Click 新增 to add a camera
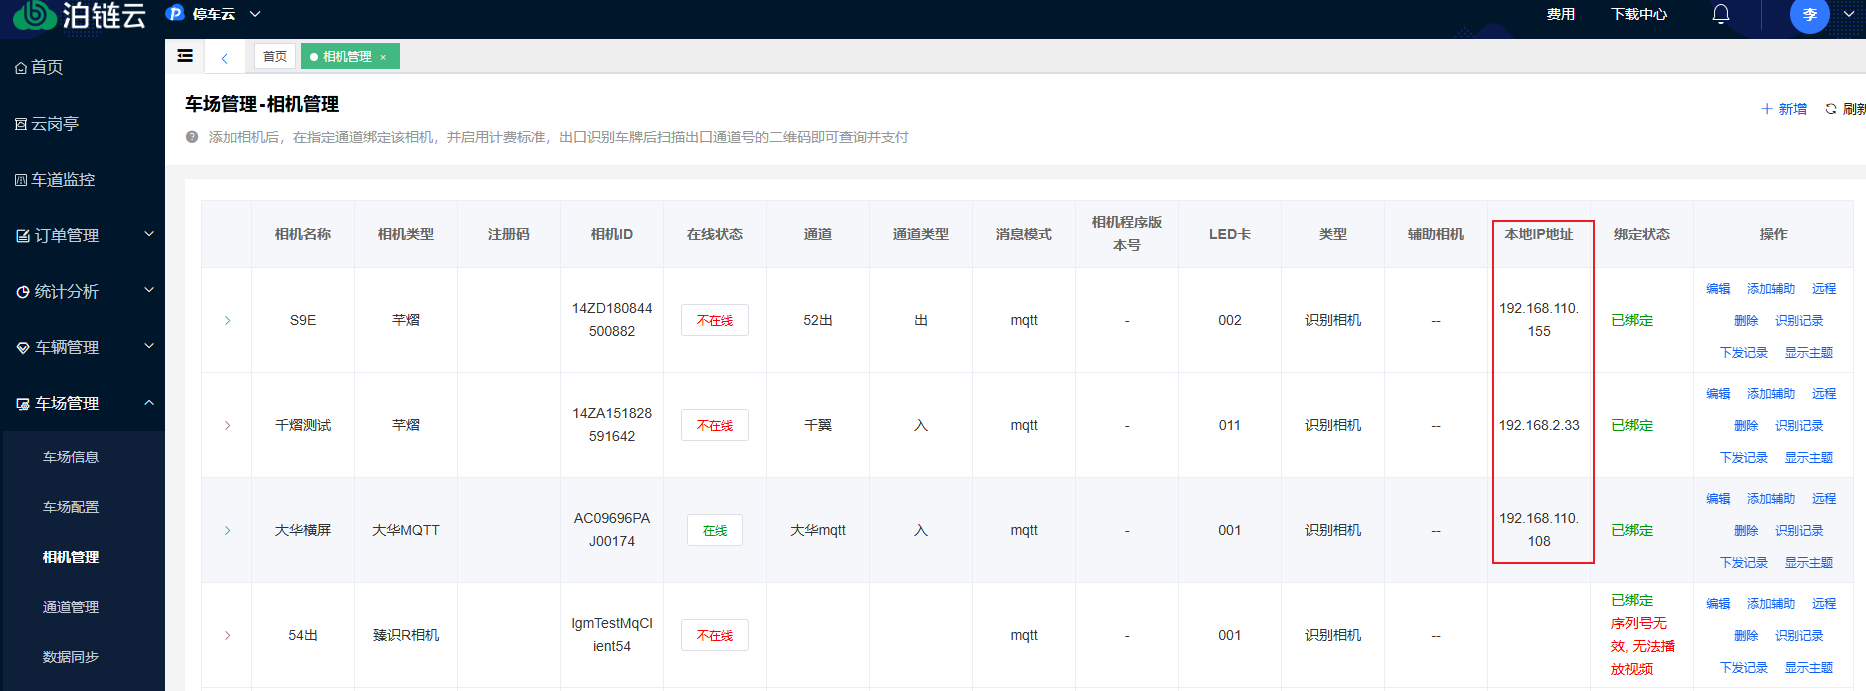The image size is (1866, 691). pyautogui.click(x=1784, y=109)
